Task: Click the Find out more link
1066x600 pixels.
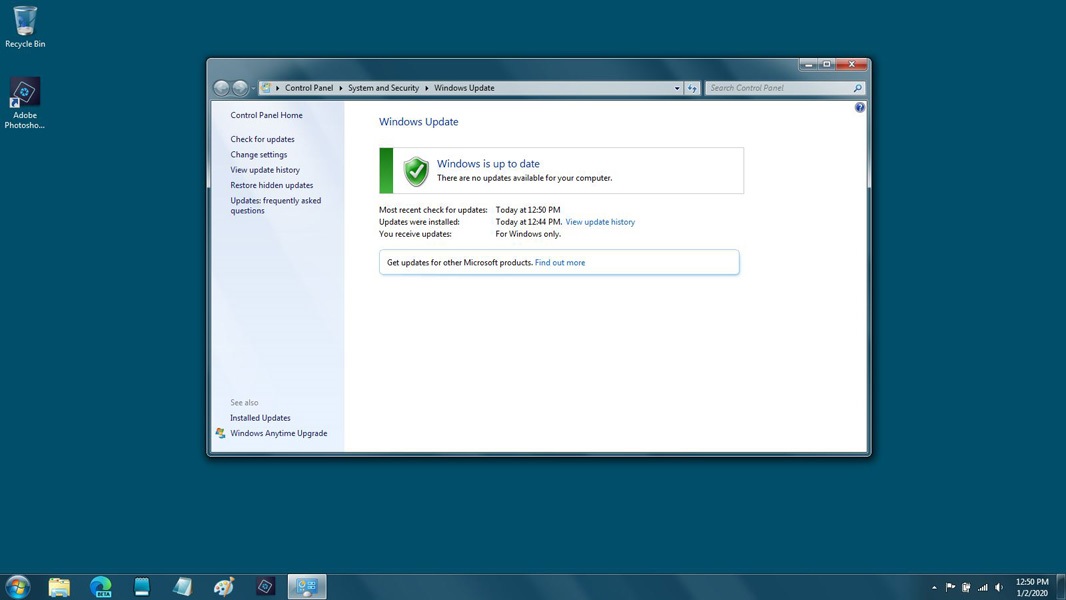Action: click(x=560, y=263)
